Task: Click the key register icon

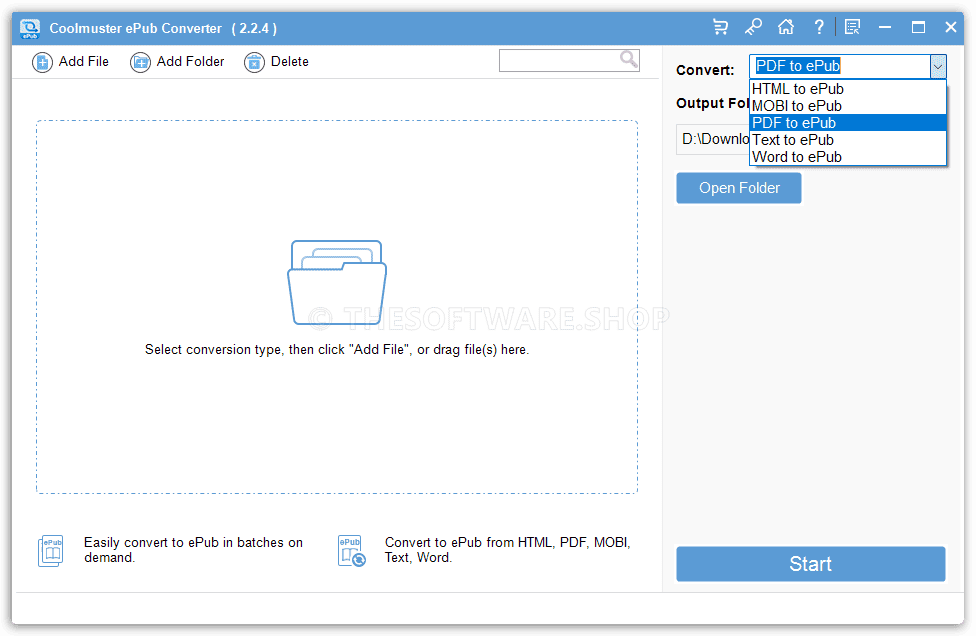Action: pos(753,27)
